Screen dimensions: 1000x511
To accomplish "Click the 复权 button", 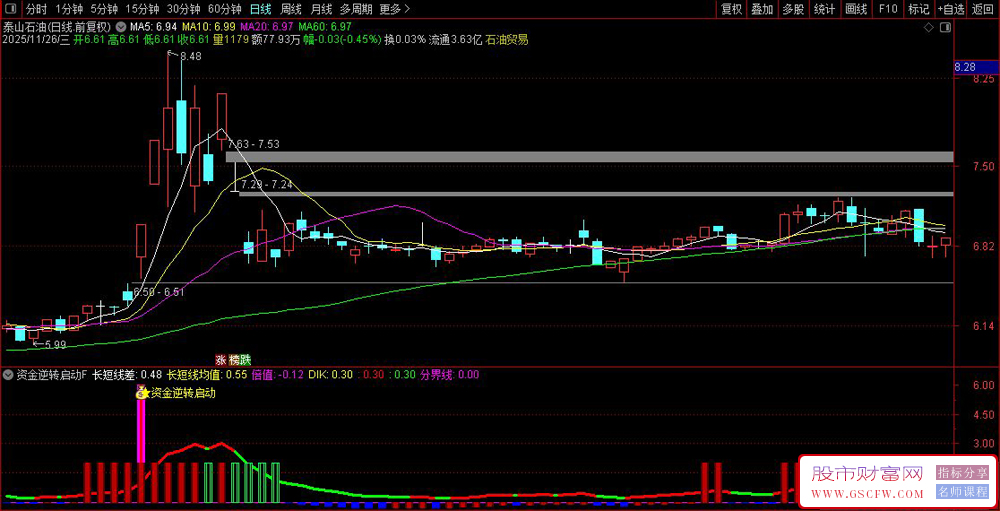I will point(731,9).
